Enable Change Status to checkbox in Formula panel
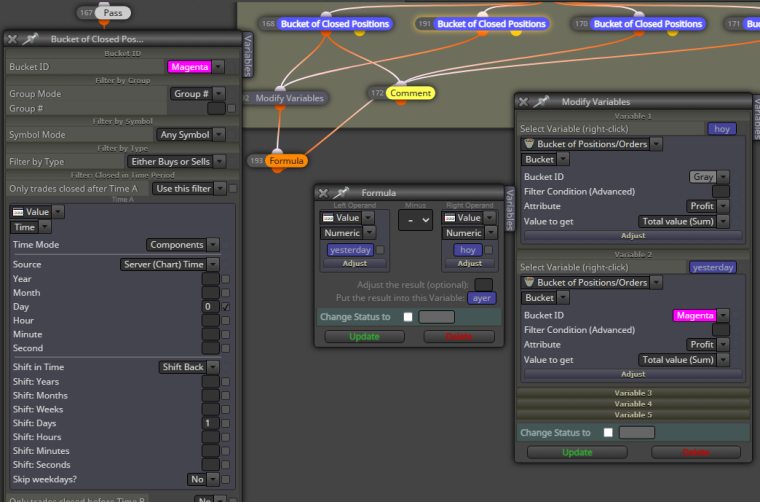The image size is (760, 502). click(x=408, y=317)
